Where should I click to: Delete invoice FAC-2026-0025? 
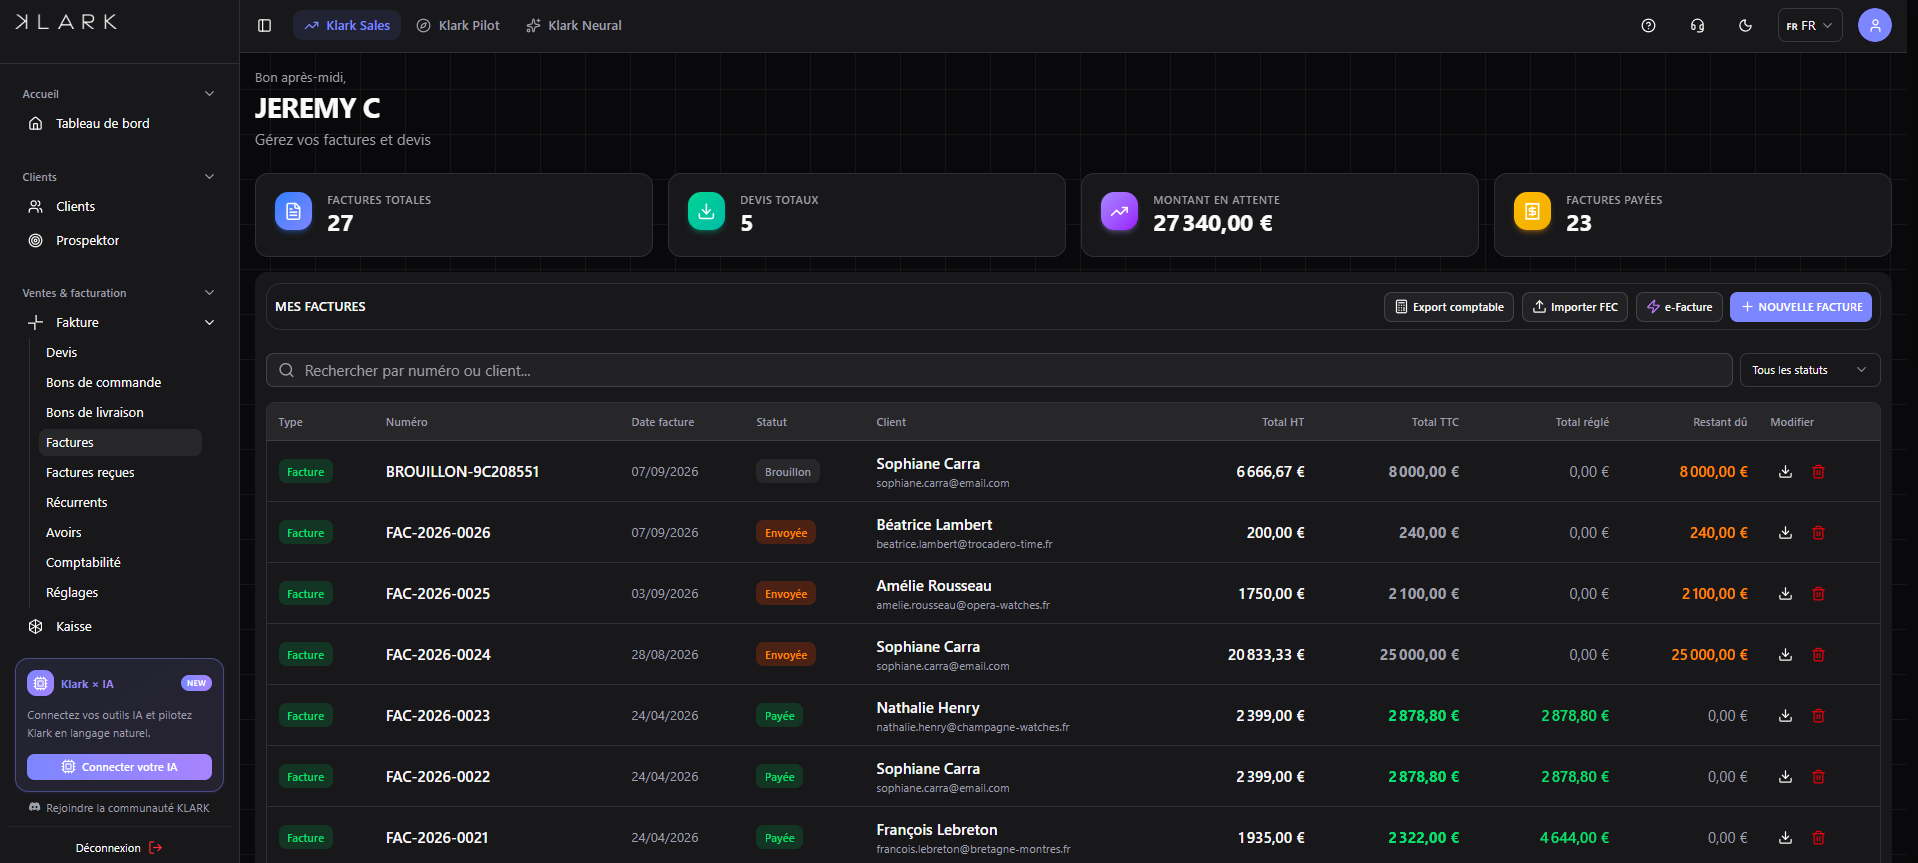coord(1819,594)
